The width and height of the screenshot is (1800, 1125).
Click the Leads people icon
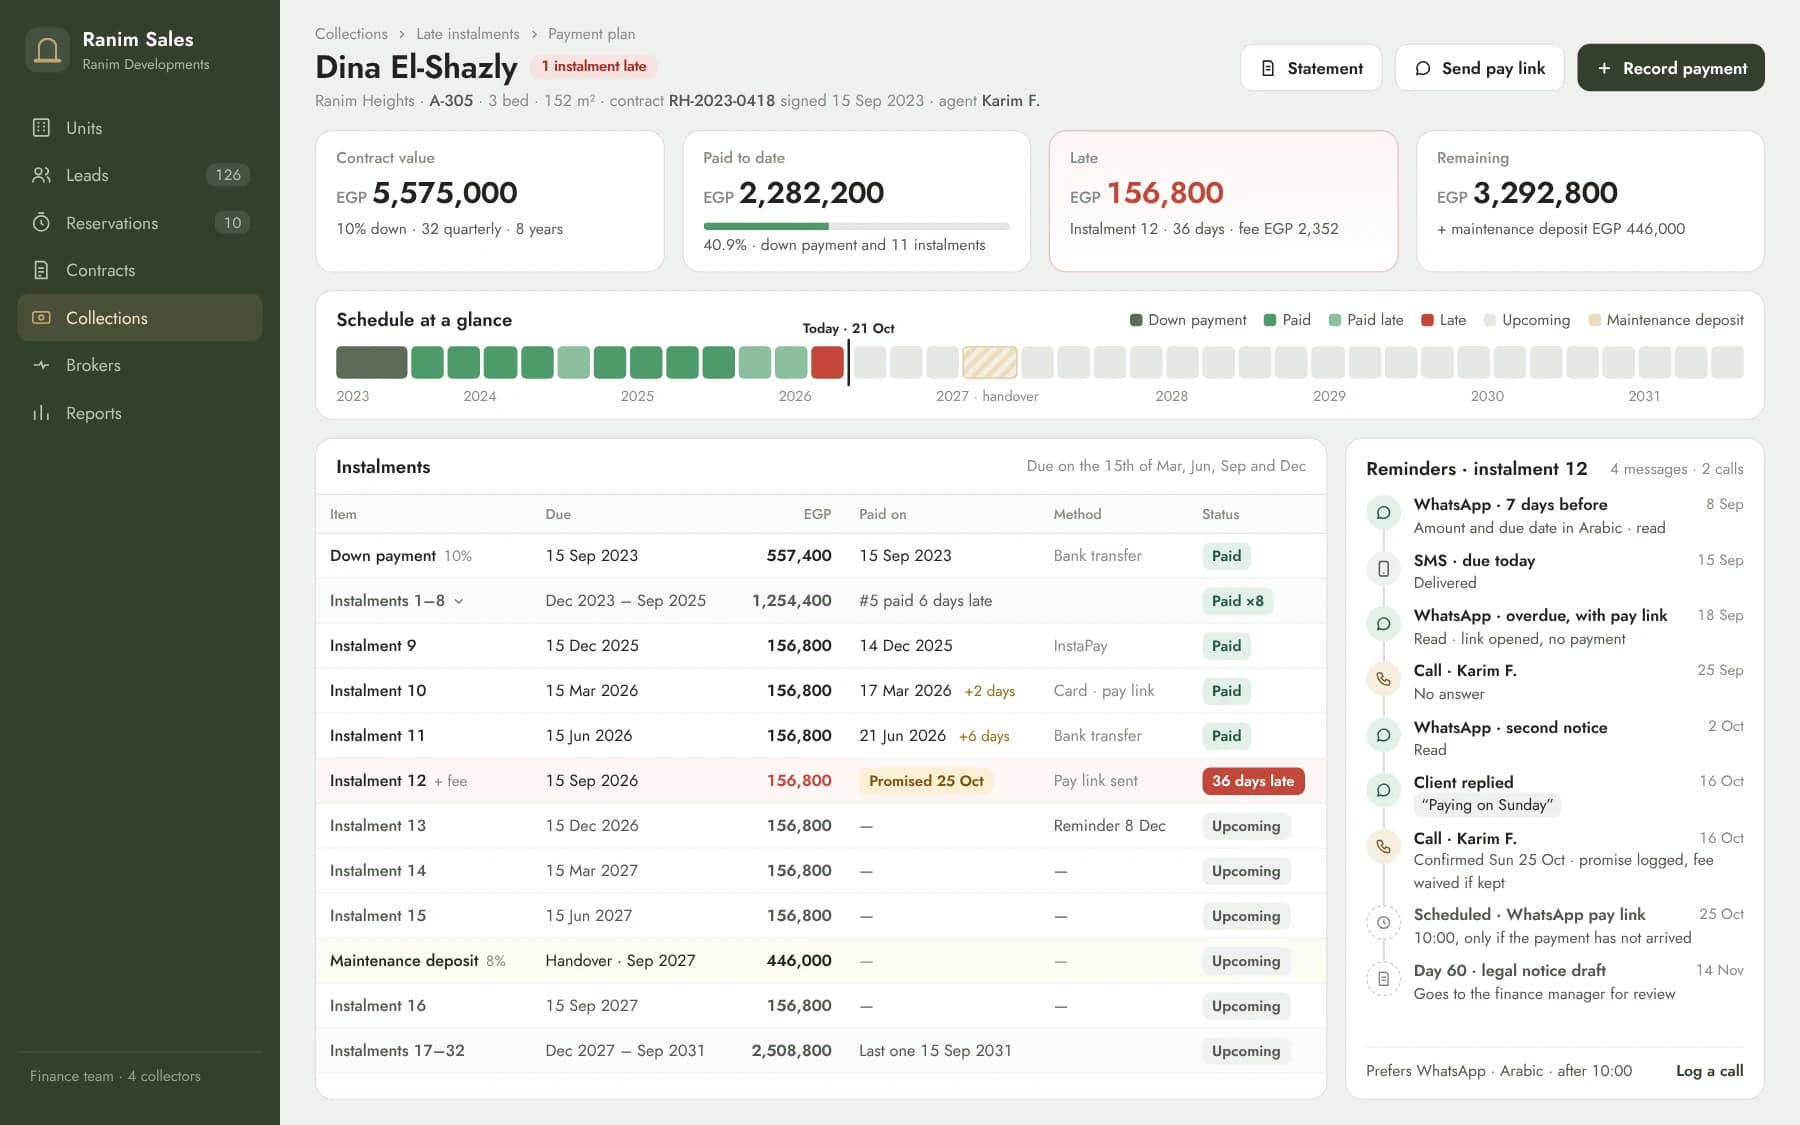tap(41, 175)
